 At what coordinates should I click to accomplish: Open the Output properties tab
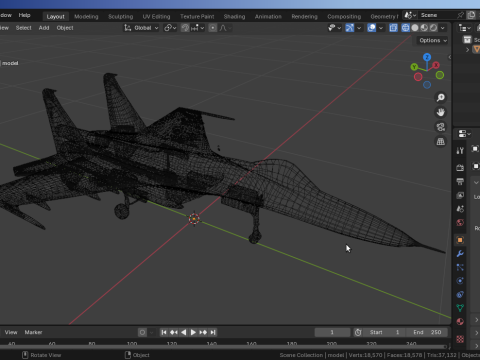460,181
